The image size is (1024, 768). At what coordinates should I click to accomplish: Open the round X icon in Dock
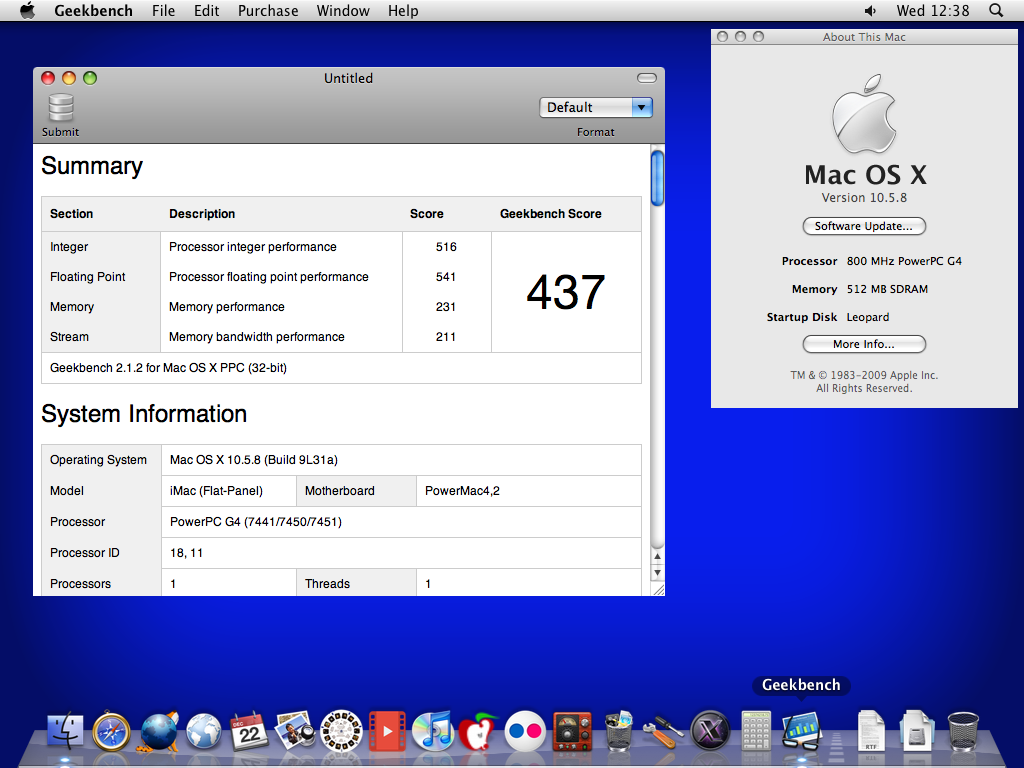pyautogui.click(x=710, y=730)
